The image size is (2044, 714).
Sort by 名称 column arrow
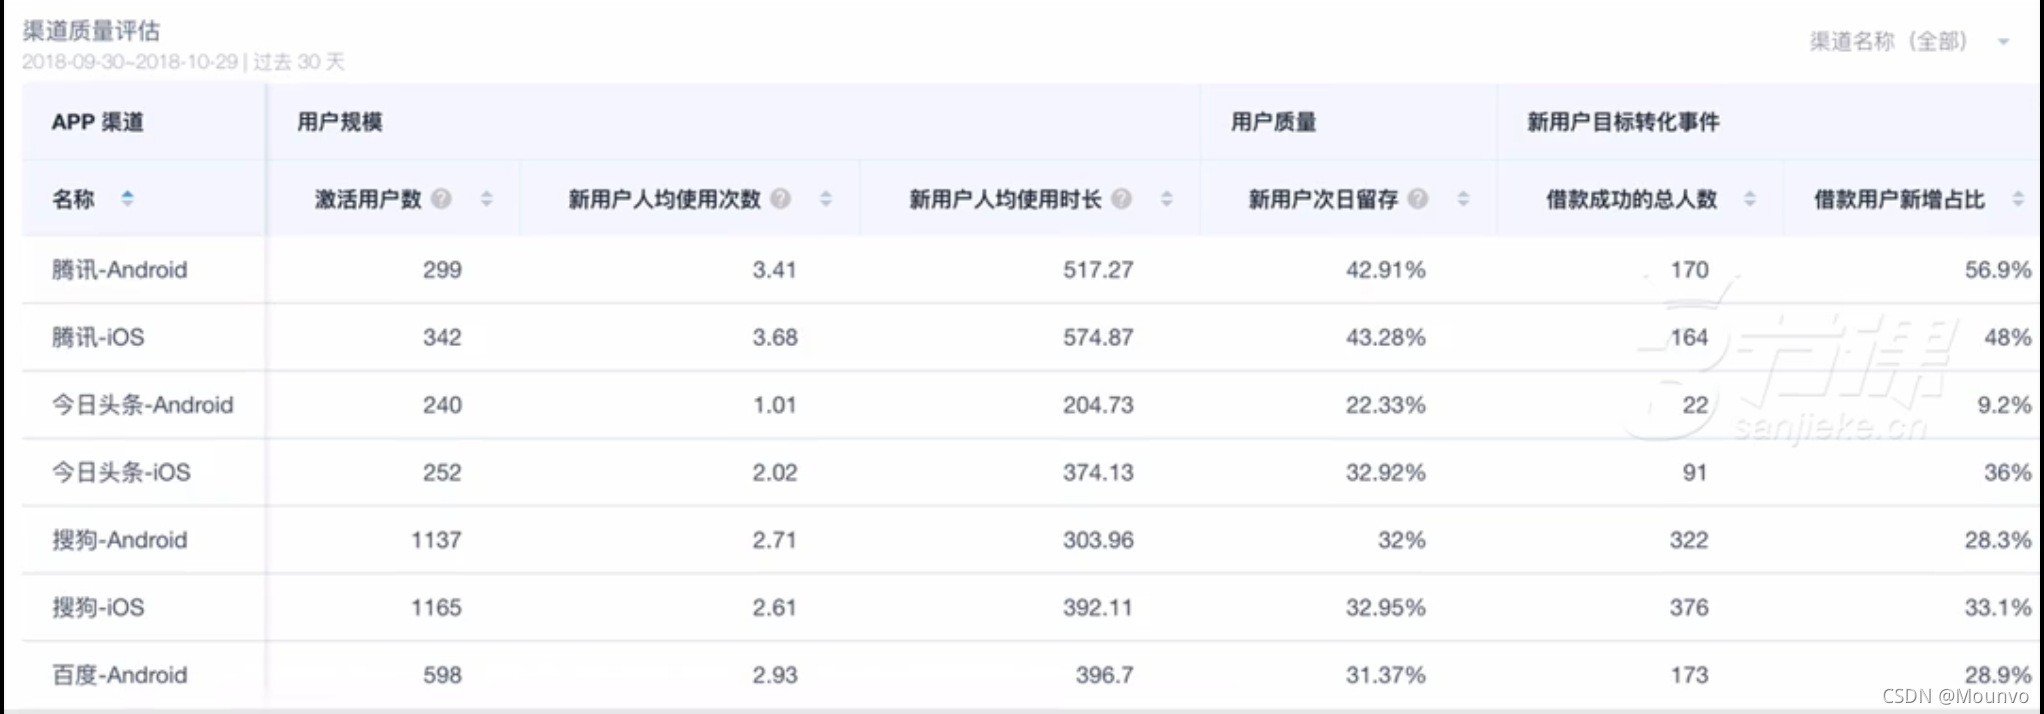tap(127, 198)
